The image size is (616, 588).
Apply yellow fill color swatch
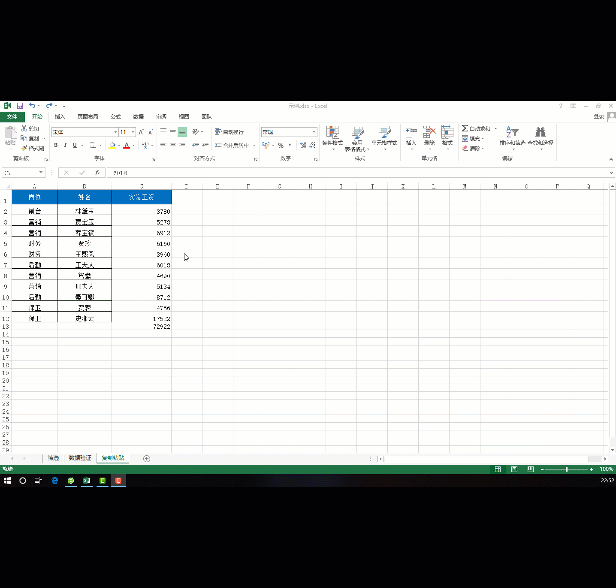coord(112,146)
